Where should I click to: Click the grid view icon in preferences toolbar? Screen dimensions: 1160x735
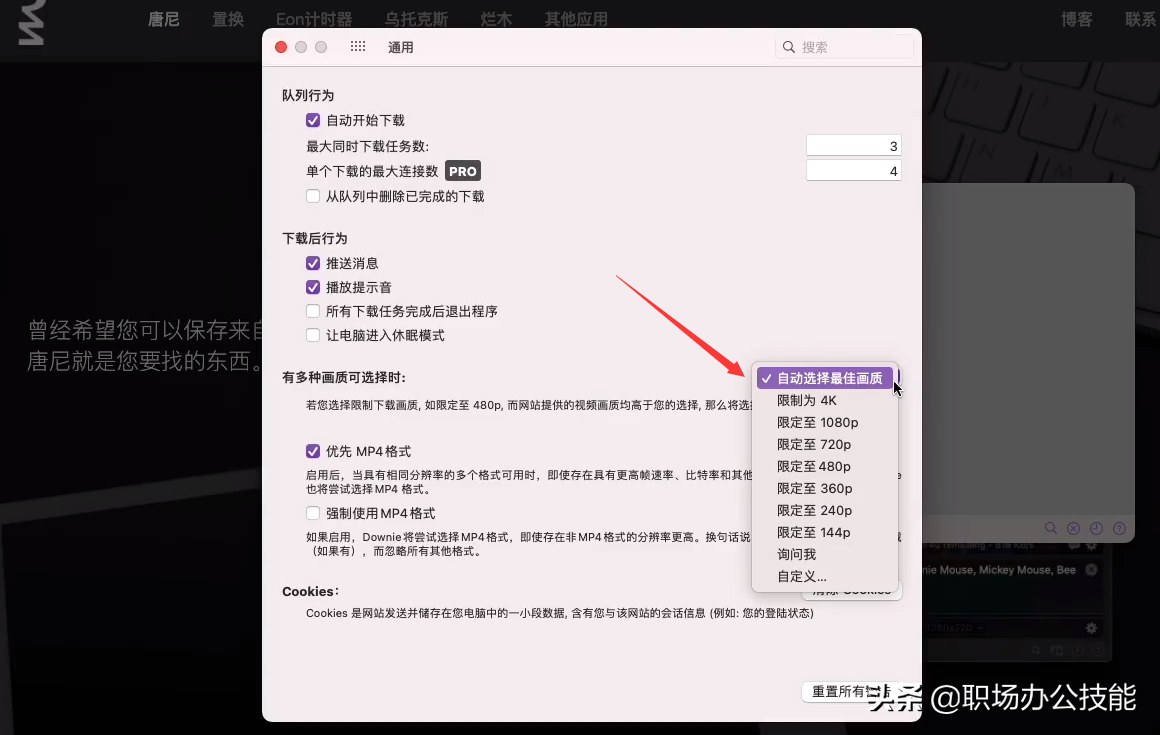tap(358, 46)
